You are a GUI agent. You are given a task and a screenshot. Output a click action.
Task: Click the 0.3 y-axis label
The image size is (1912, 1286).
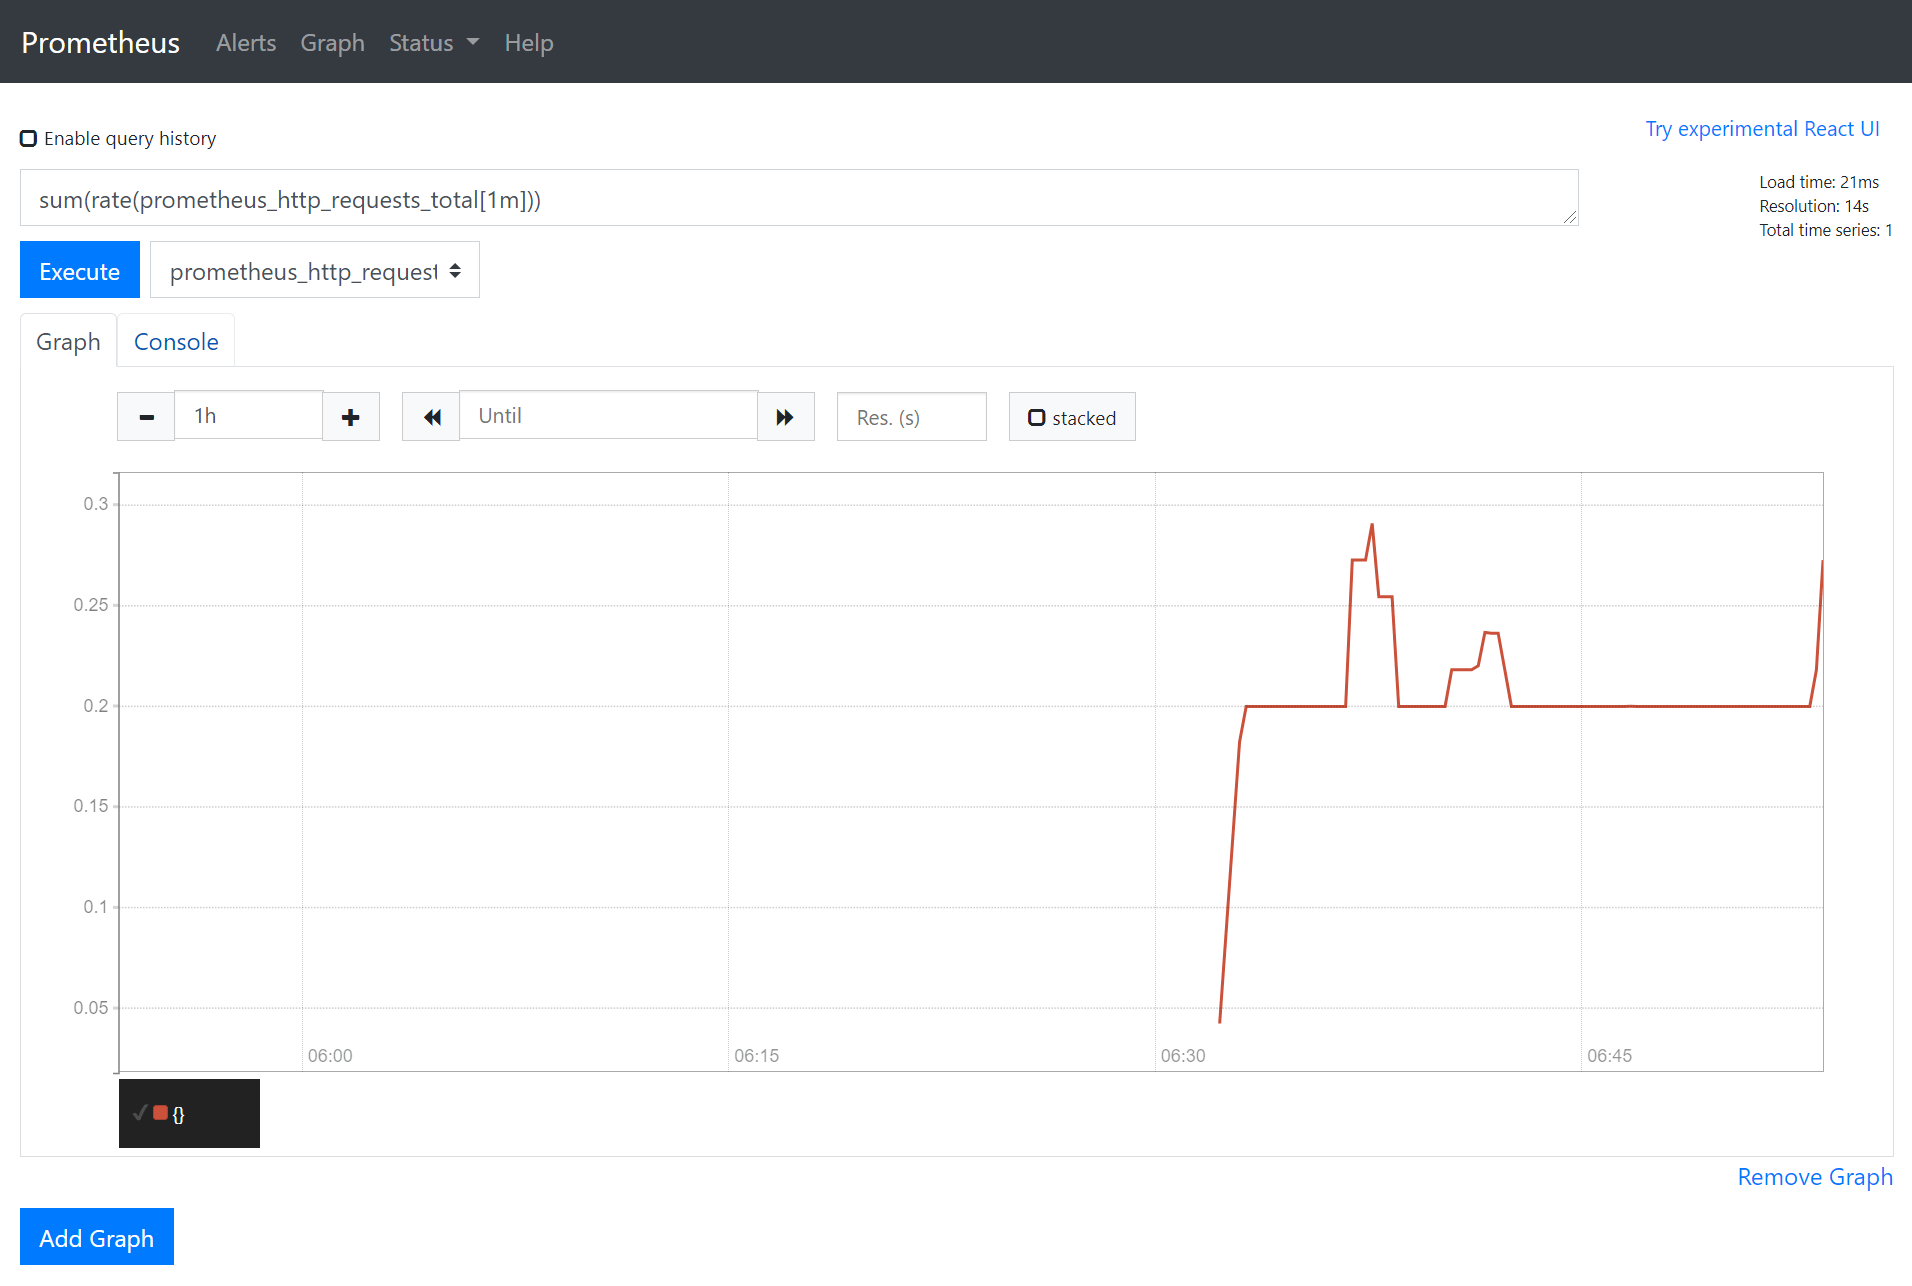[96, 504]
